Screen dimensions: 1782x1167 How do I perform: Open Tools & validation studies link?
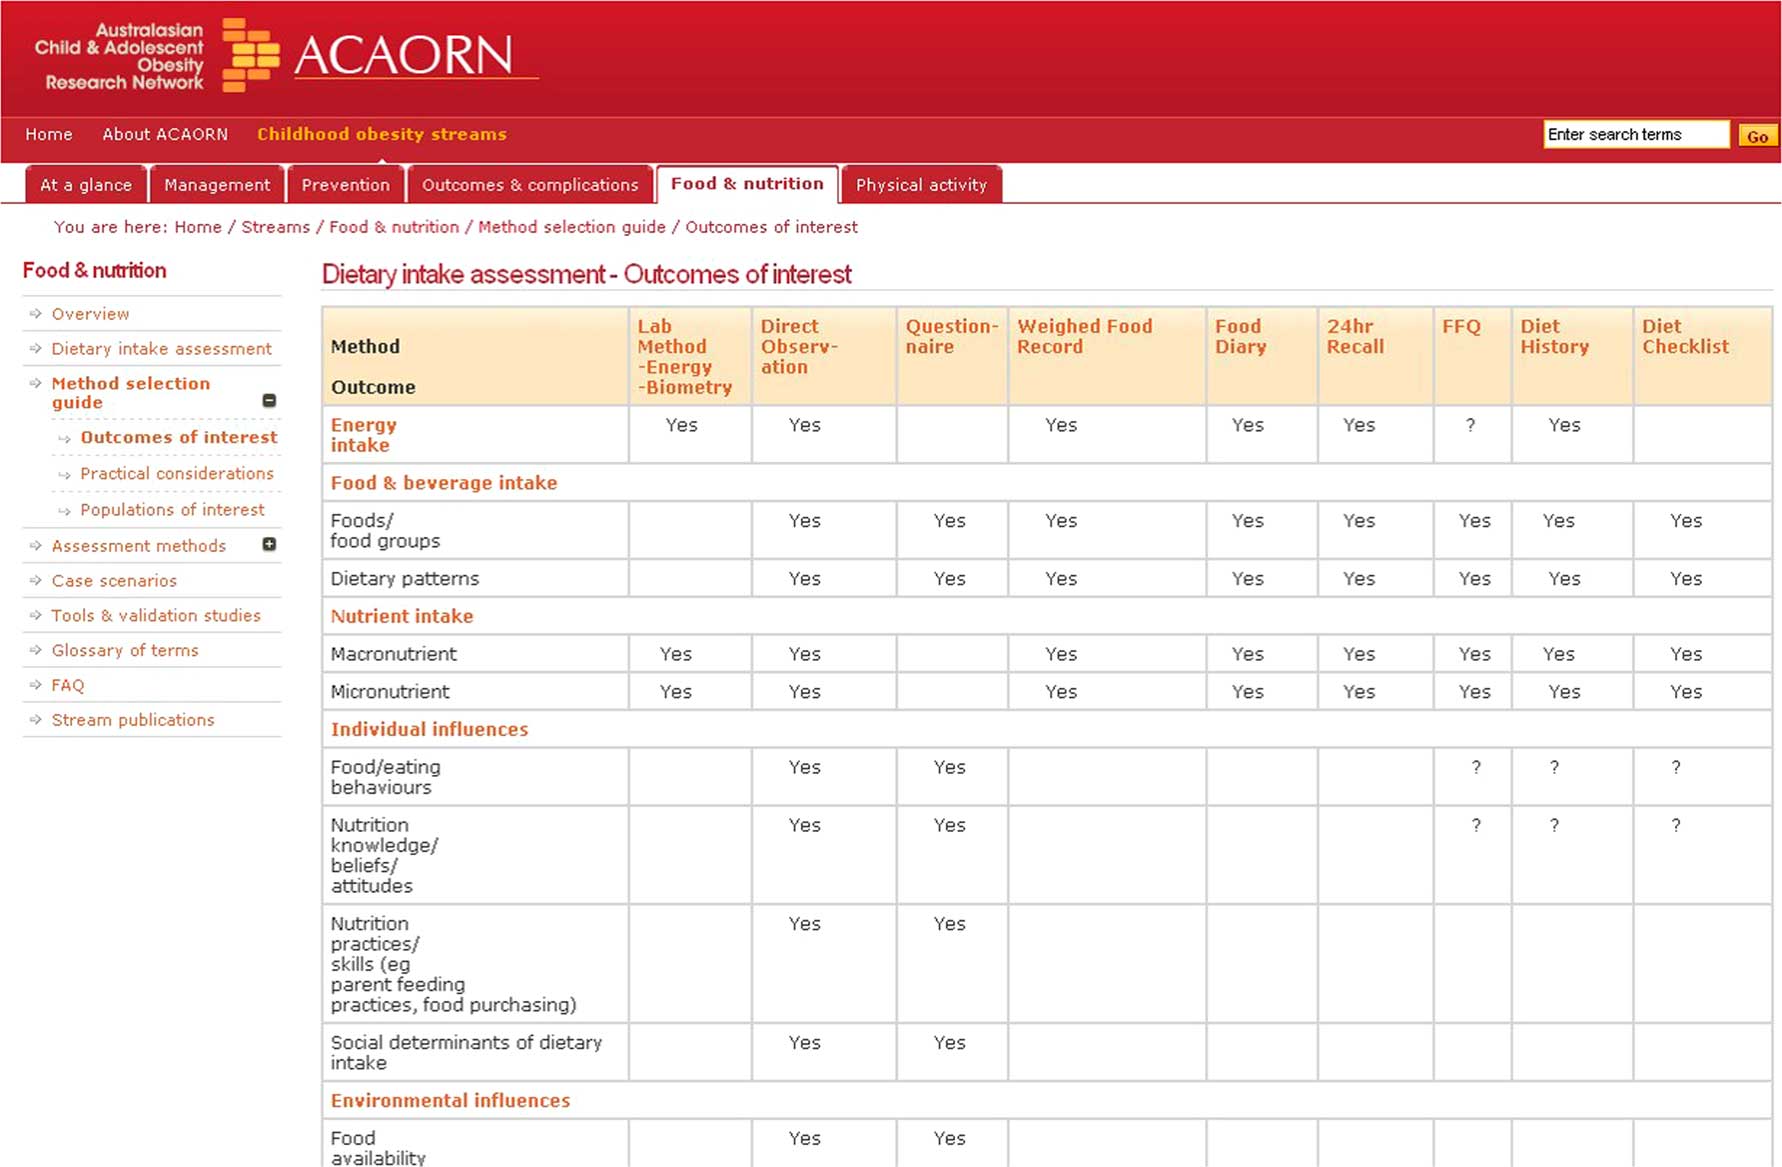click(156, 615)
